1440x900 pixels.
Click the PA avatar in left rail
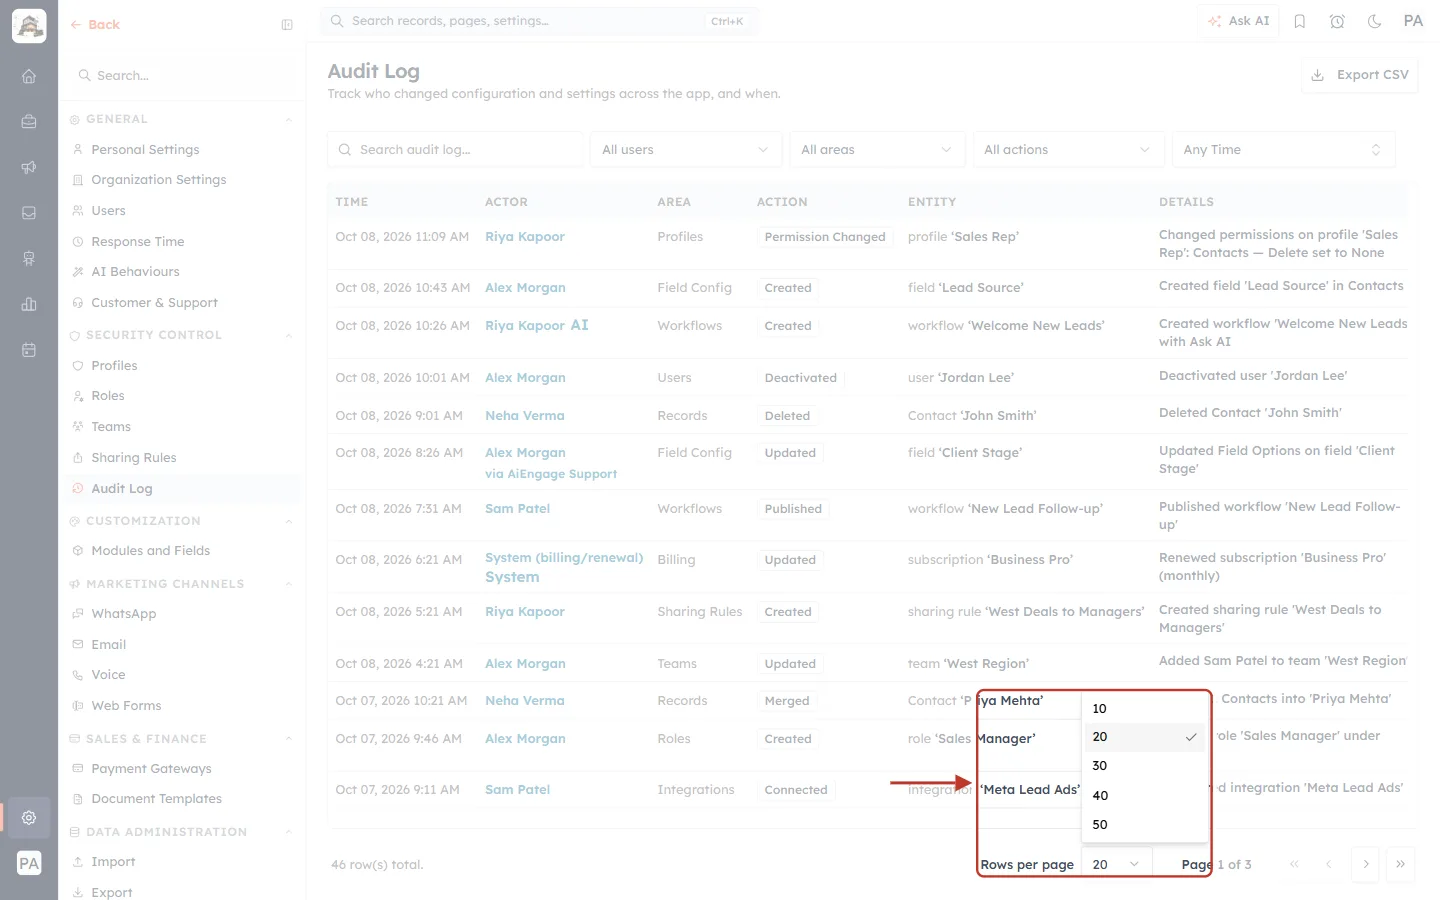(29, 863)
